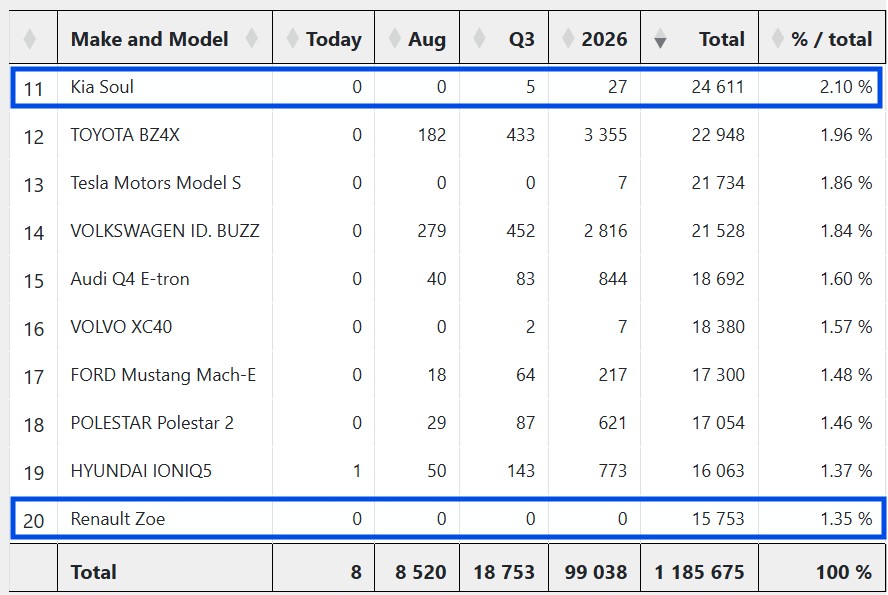Select the VOLVO XC40 model name
The width and height of the screenshot is (888, 595).
pos(121,327)
